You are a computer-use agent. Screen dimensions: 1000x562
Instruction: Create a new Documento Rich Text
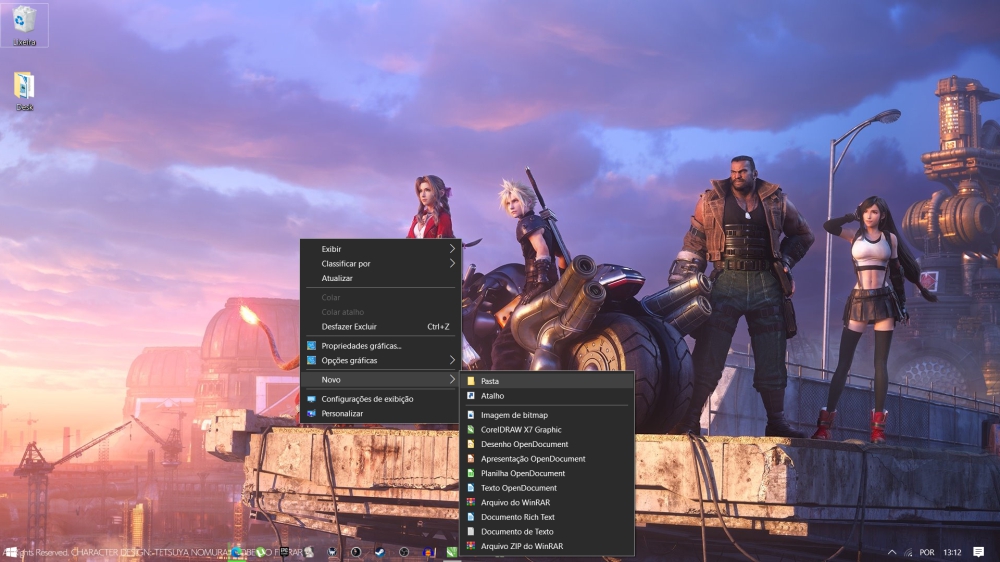coord(547,517)
